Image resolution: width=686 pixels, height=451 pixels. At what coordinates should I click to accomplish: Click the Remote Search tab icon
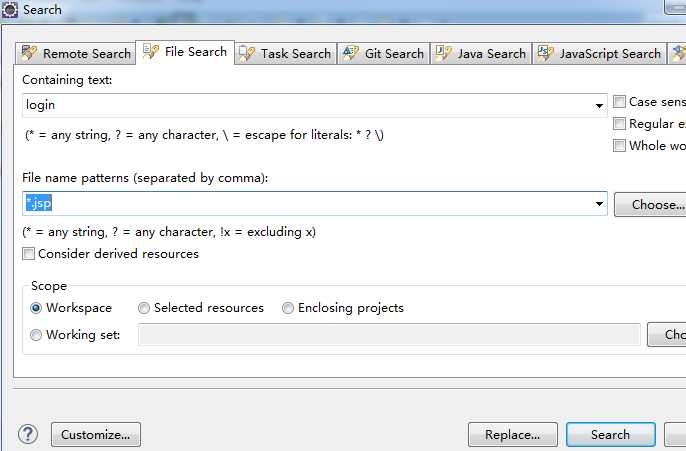click(x=29, y=53)
